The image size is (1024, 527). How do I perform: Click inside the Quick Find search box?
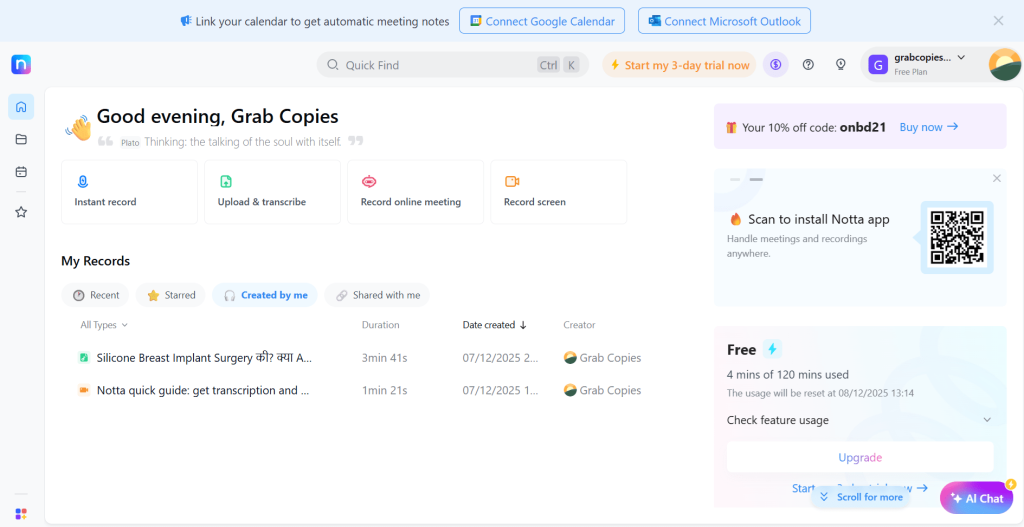tap(453, 65)
